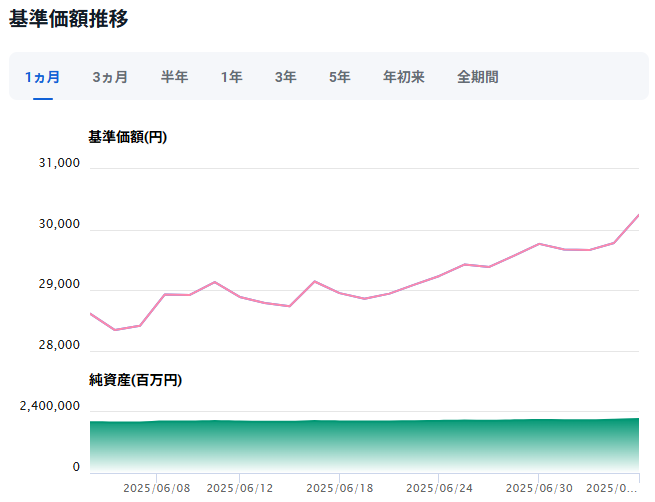Click the 2025/06/12 date label
The height and width of the screenshot is (502, 655).
pos(240,488)
